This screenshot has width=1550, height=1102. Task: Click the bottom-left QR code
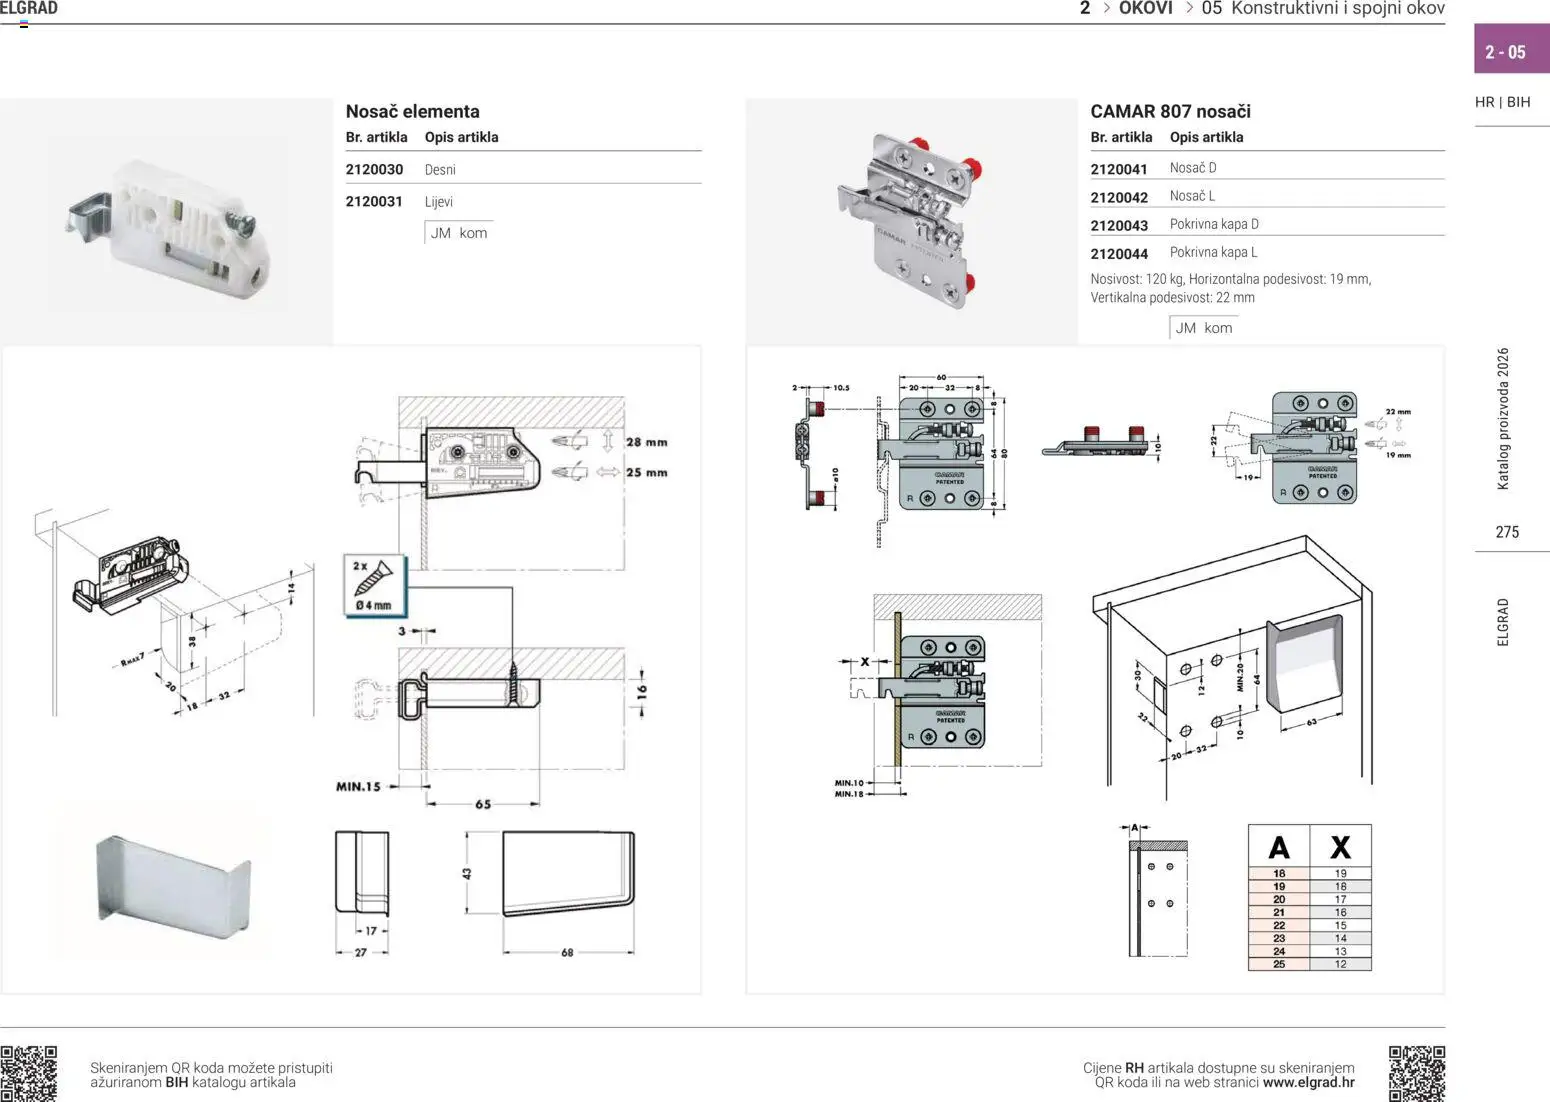28,1073
